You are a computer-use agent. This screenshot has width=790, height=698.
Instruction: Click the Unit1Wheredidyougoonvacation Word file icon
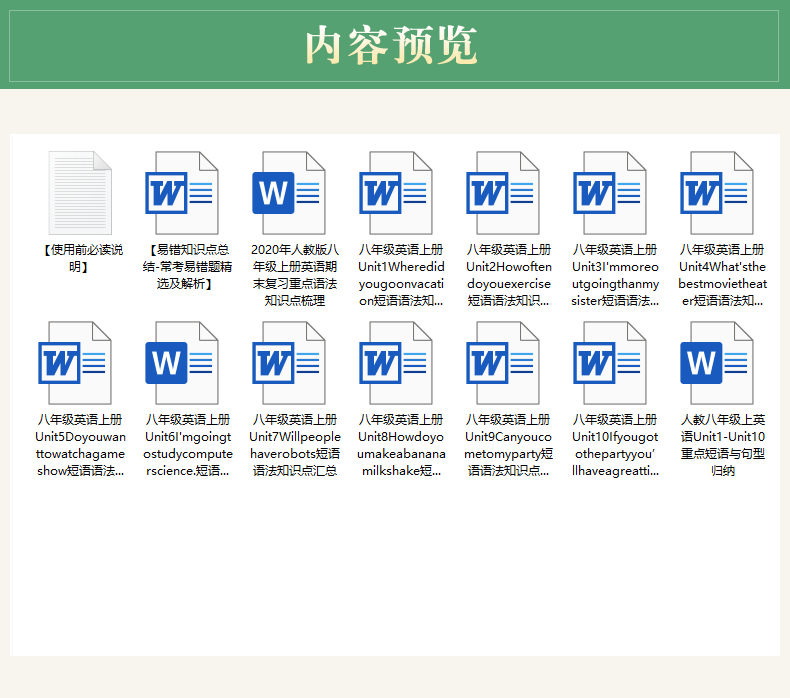click(x=396, y=193)
